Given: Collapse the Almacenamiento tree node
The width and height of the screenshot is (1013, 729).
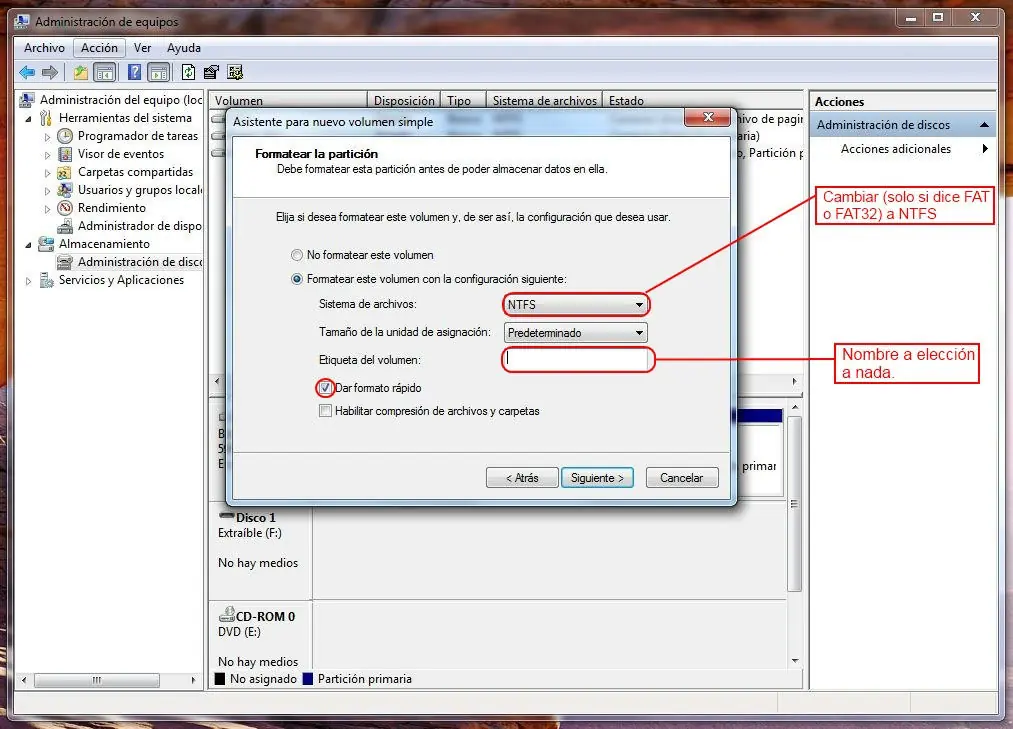Looking at the screenshot, I should point(28,245).
